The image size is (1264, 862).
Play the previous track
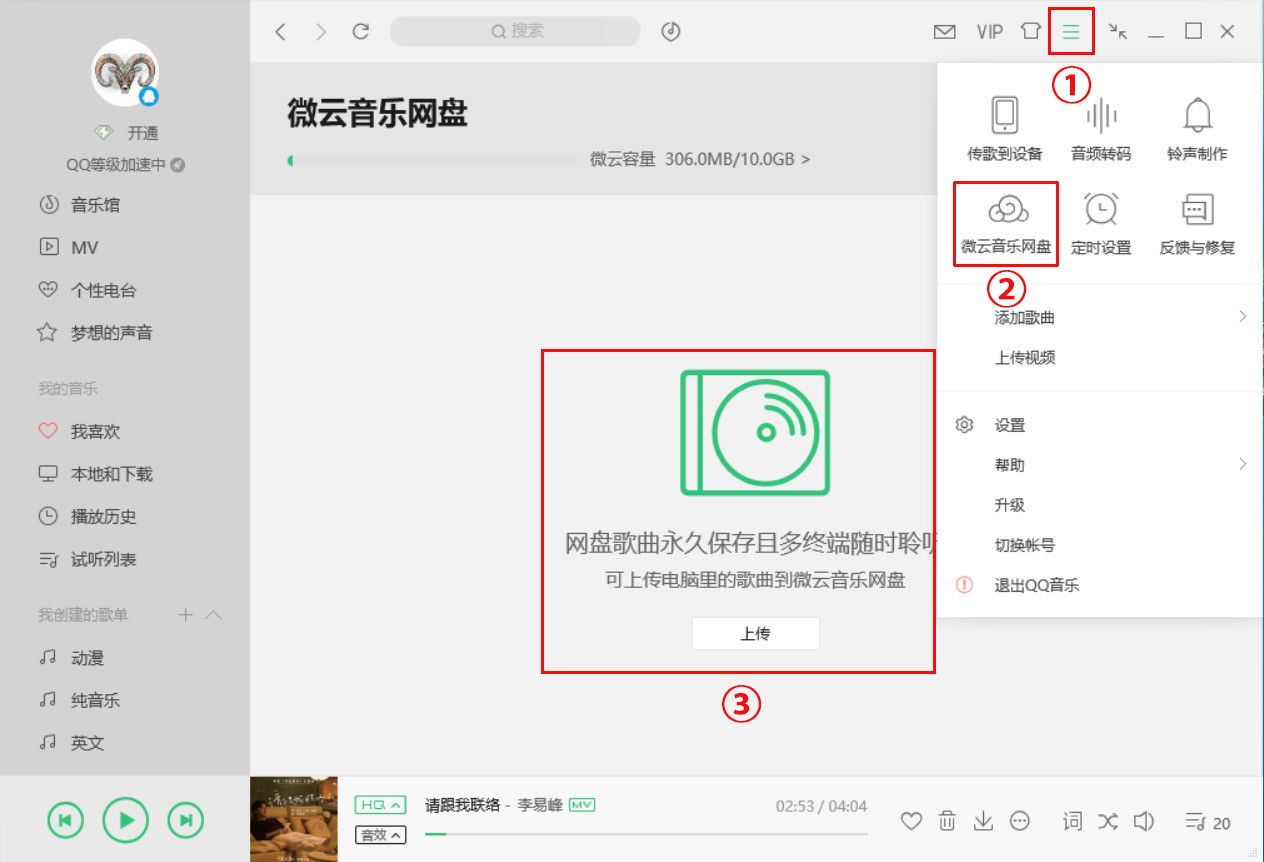coord(65,821)
